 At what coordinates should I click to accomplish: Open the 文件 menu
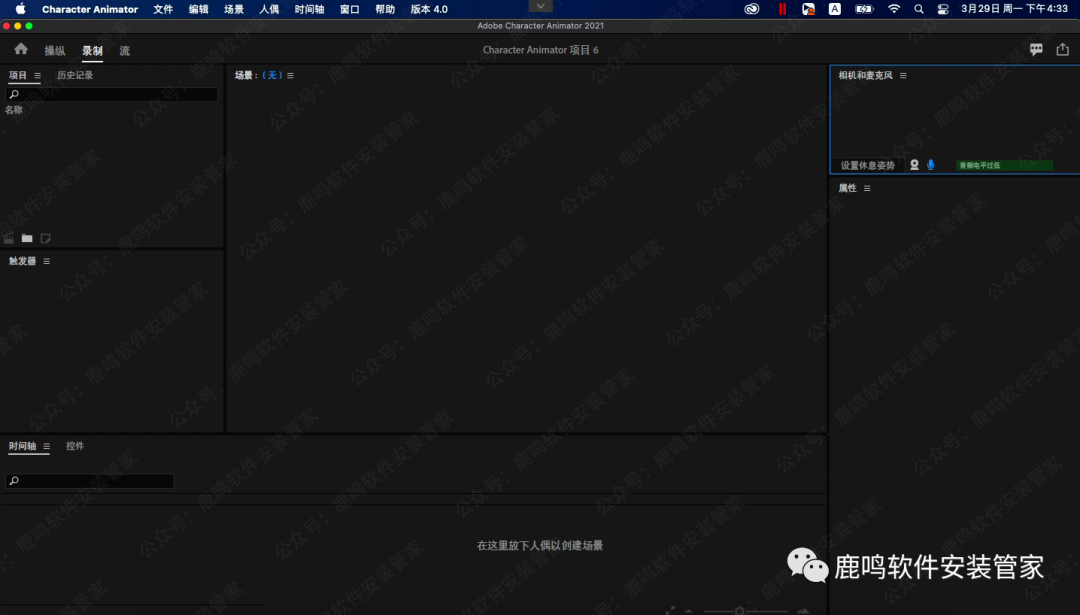[x=163, y=9]
